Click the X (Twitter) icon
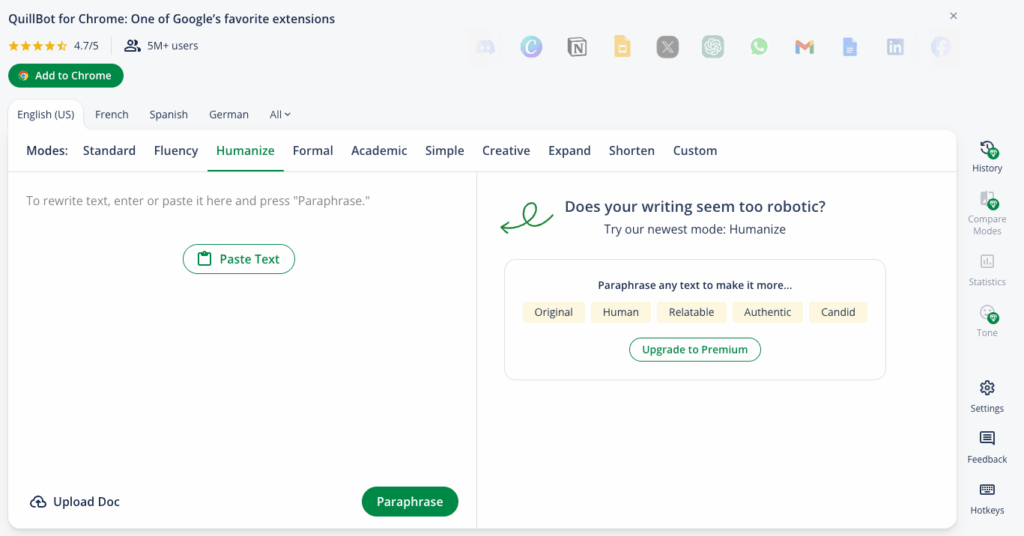1024x536 pixels. pos(667,47)
